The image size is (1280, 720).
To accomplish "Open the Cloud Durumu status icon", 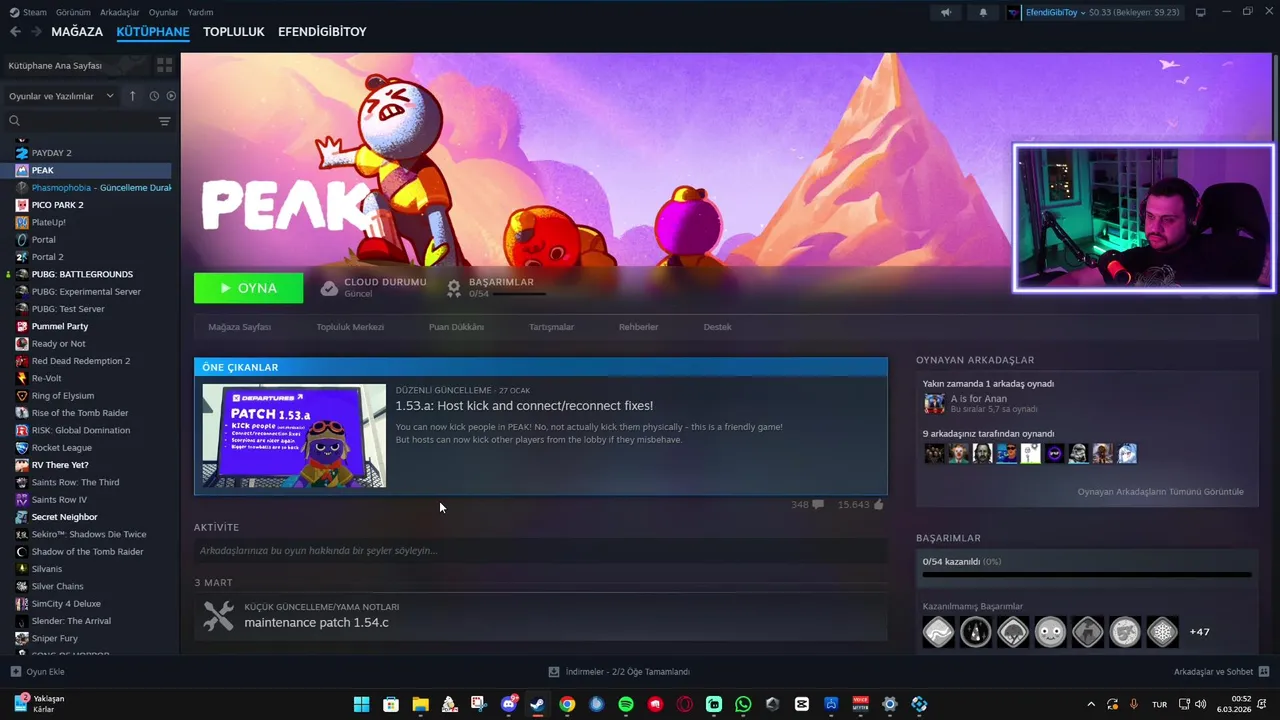I will 329,288.
